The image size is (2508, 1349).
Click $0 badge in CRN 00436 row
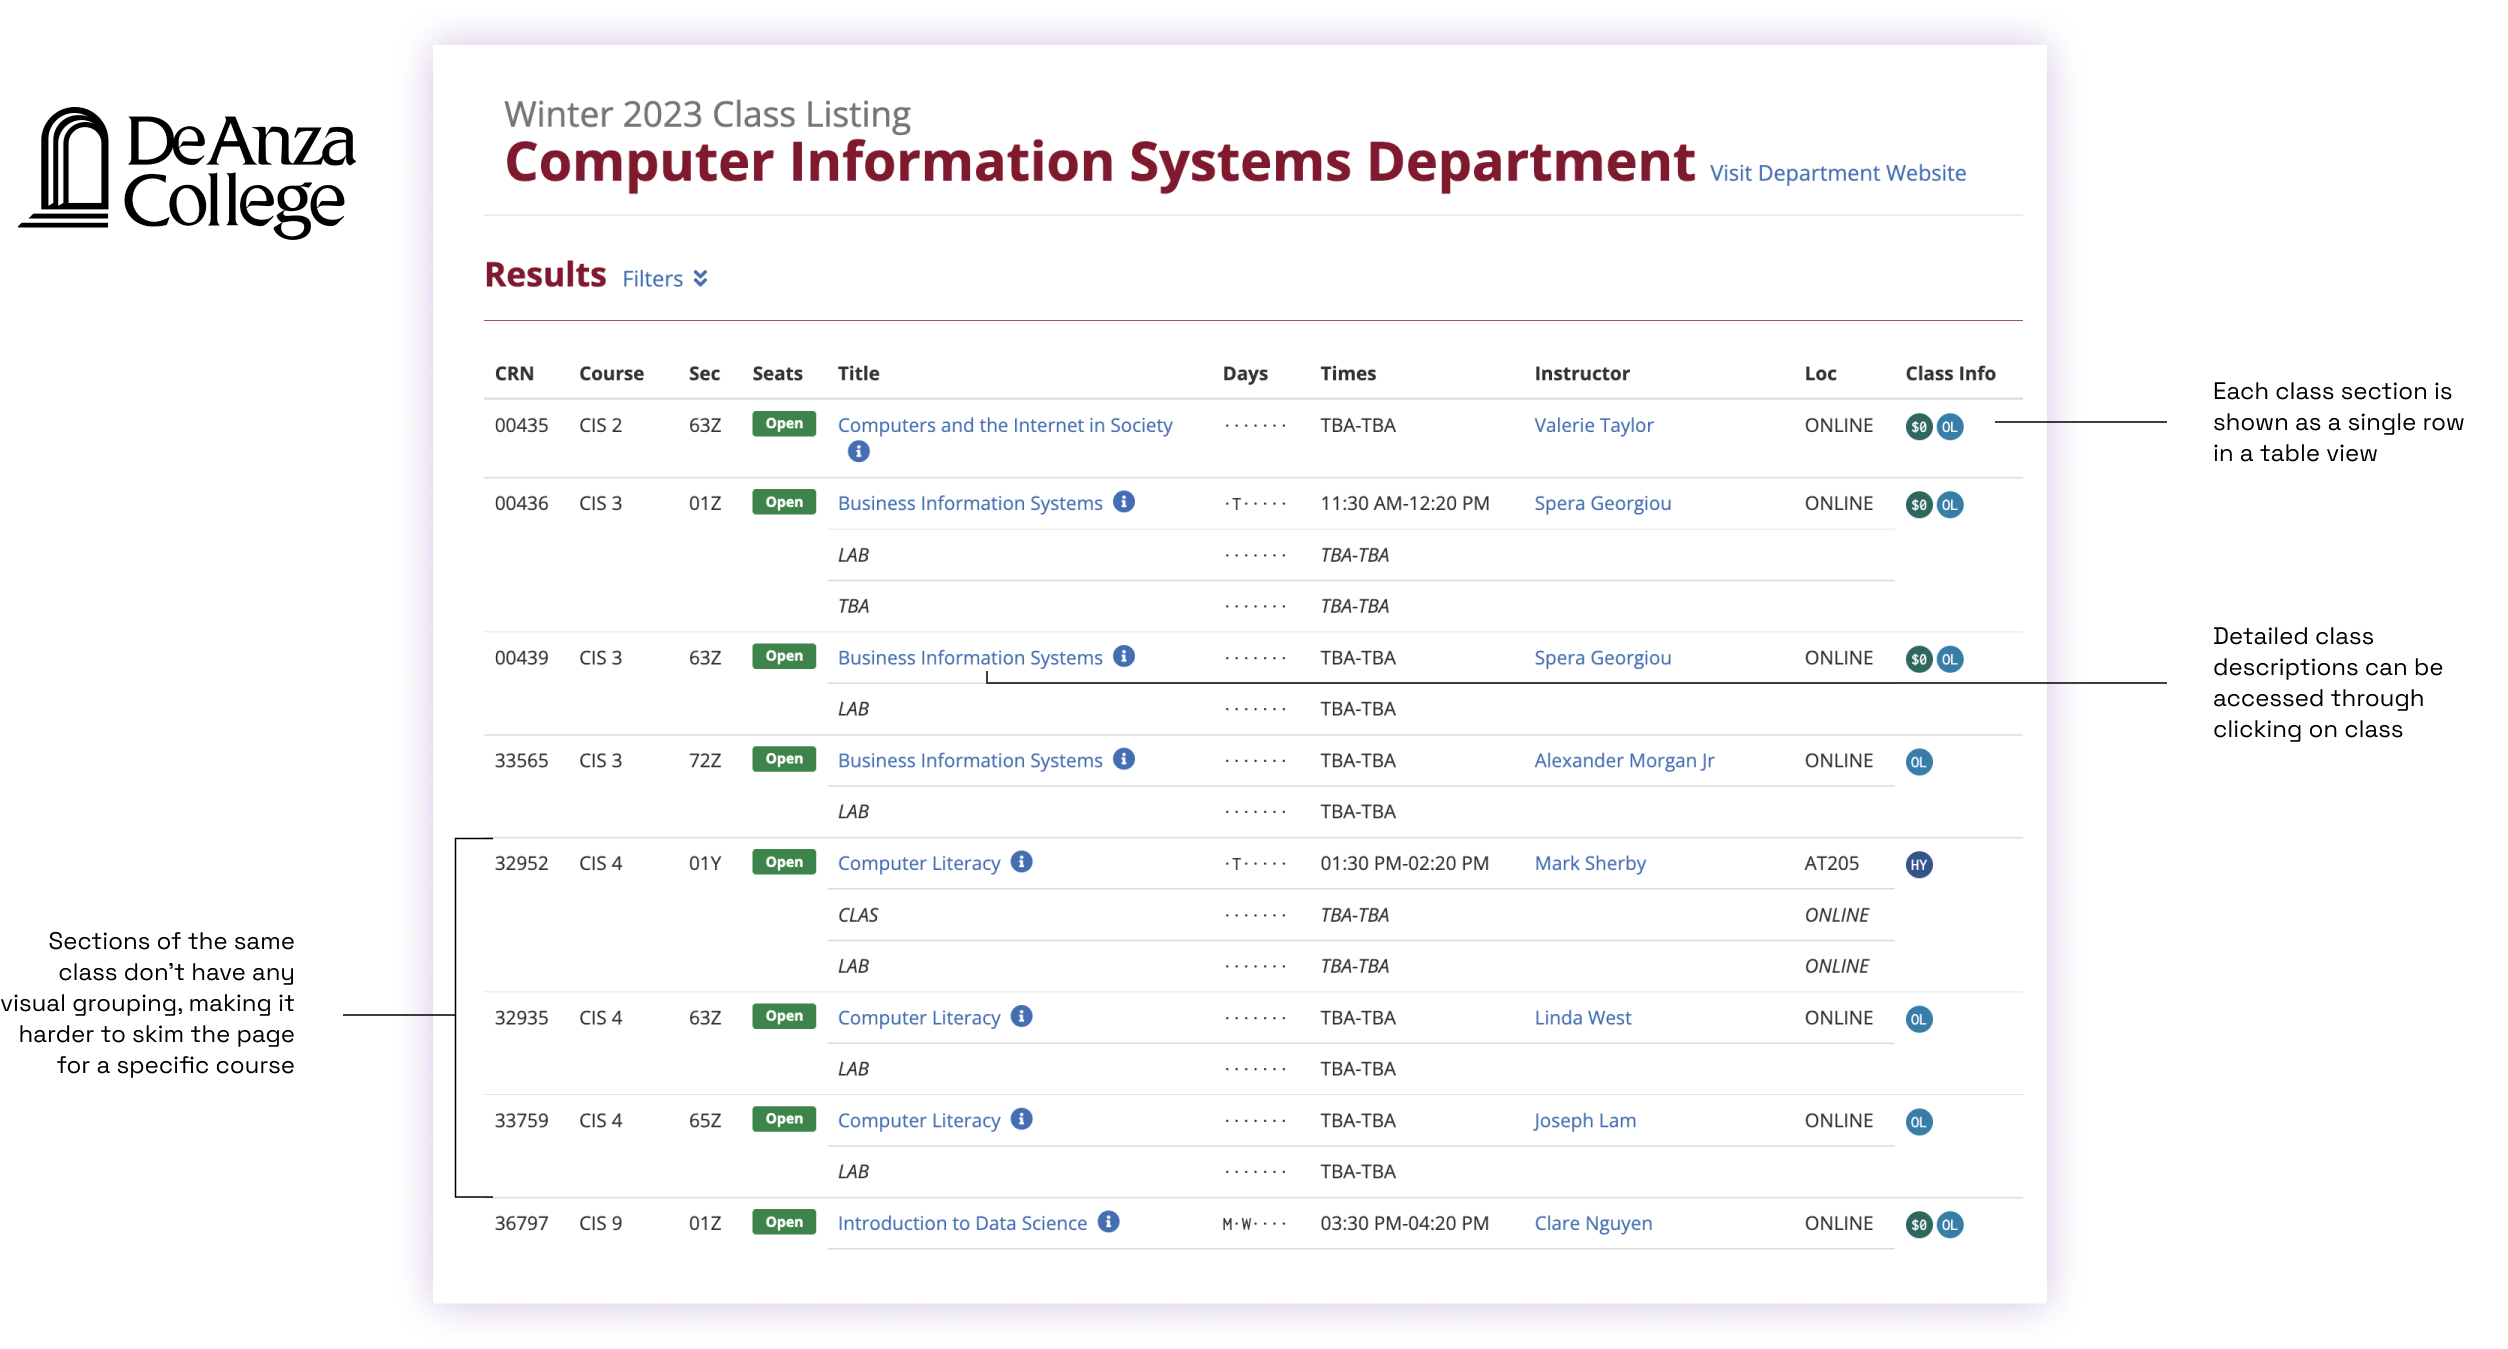point(1918,505)
